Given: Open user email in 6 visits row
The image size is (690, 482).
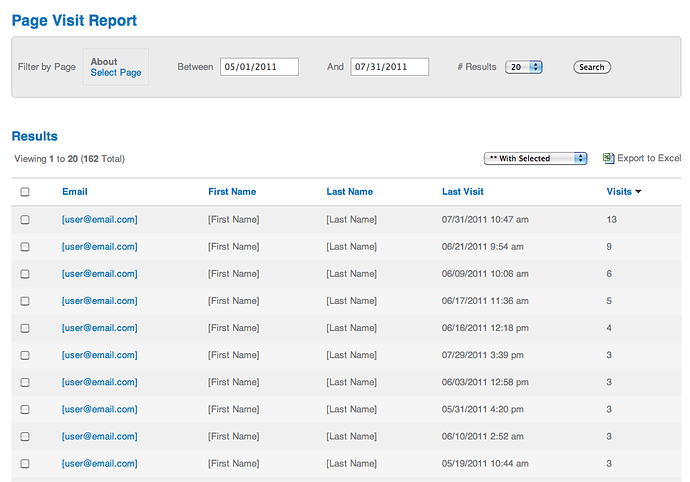Looking at the screenshot, I should (99, 274).
